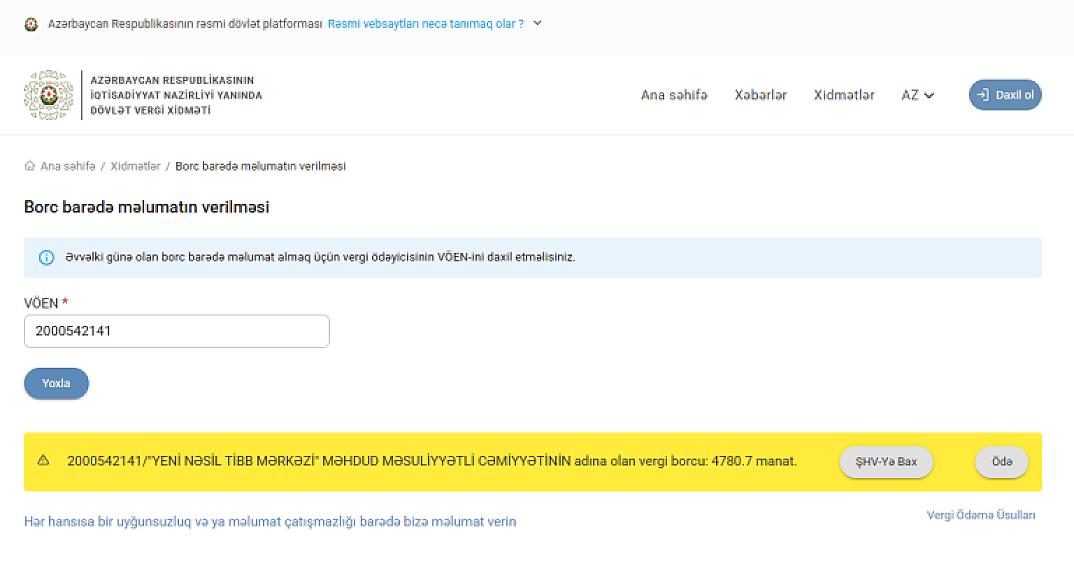Click the Yoxla check button
The height and width of the screenshot is (576, 1074).
point(56,384)
